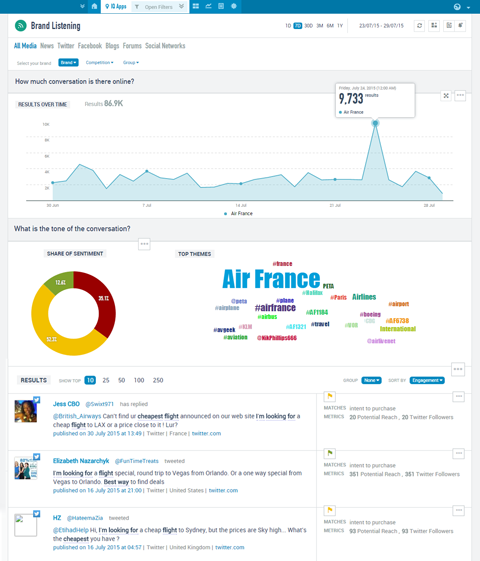Image resolution: width=480 pixels, height=561 pixels.
Task: Refresh the dashboard data
Action: (420, 26)
